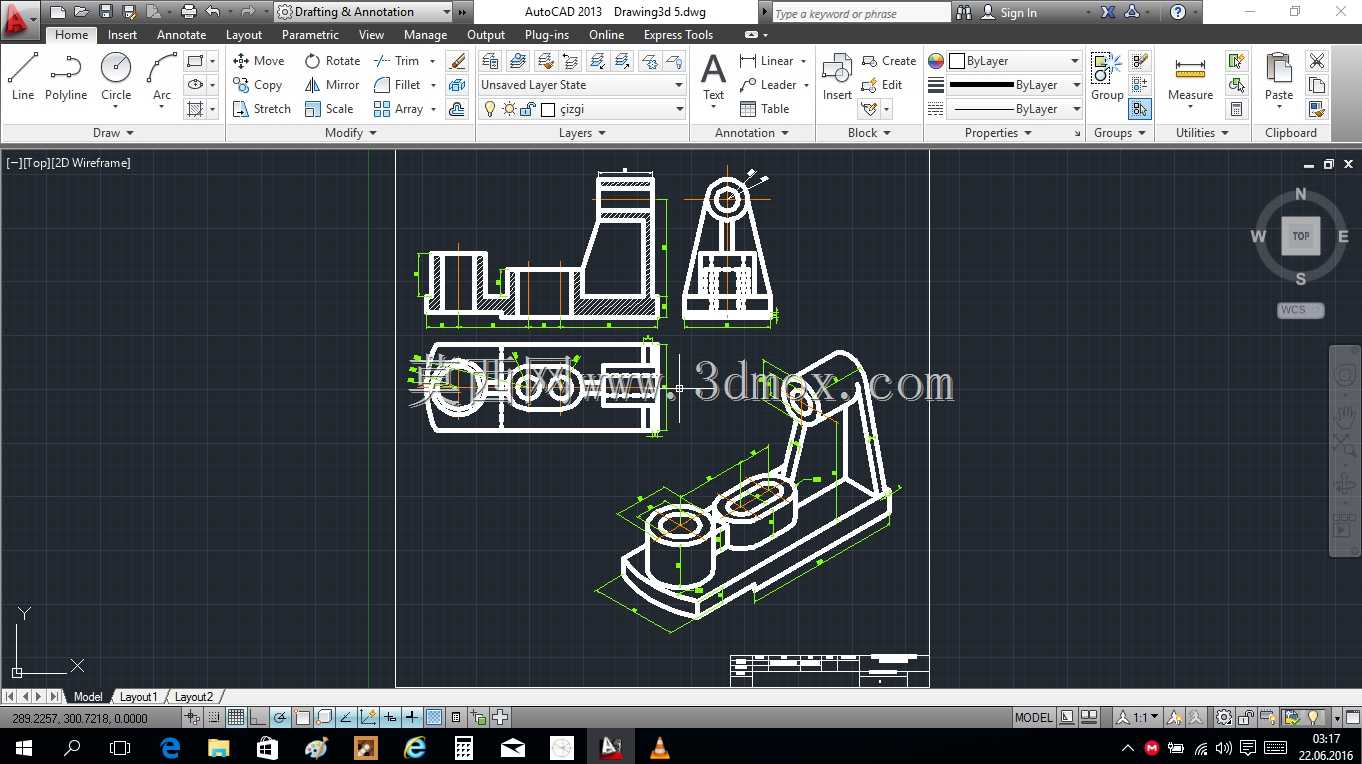Use the Stretch command

coord(262,109)
